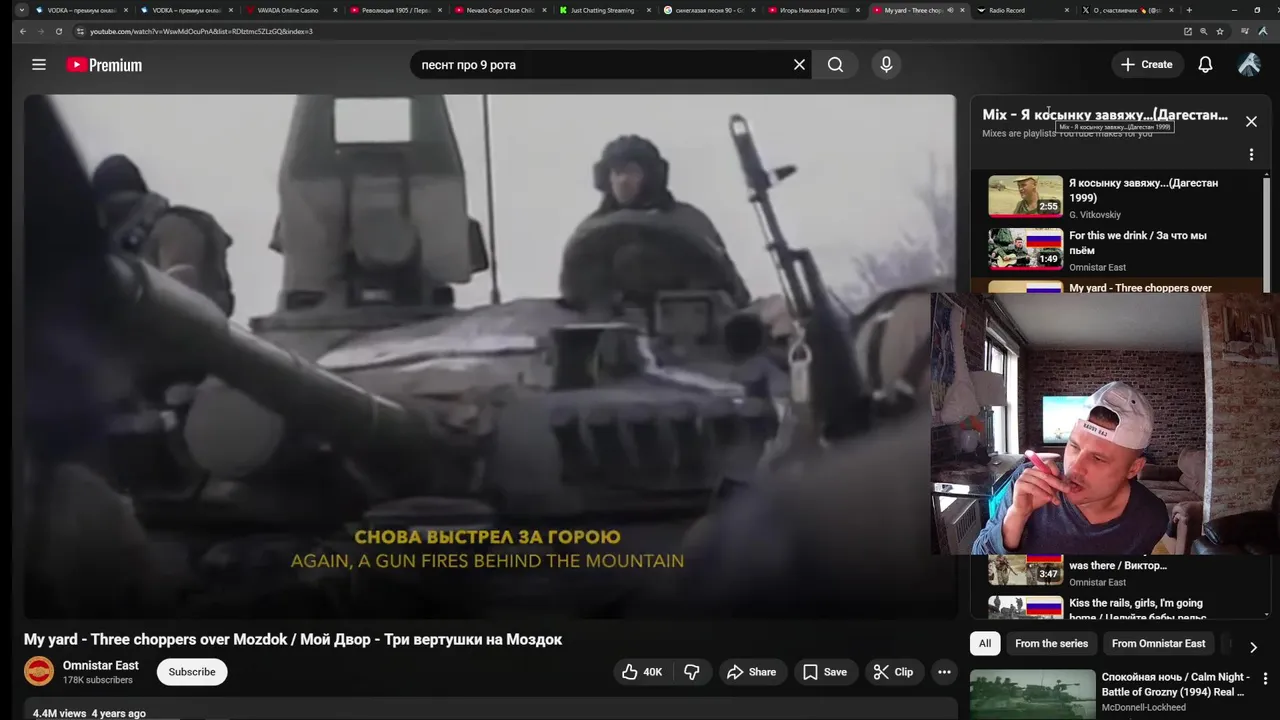Open the Mix playlist three-dot options

(x=1251, y=155)
